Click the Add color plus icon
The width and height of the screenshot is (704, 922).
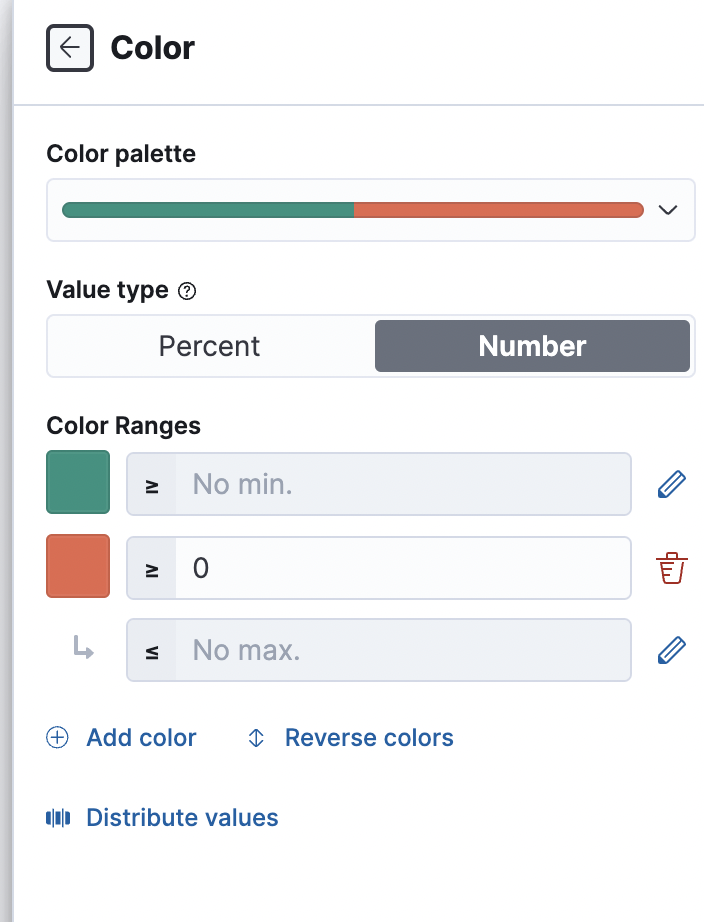58,738
